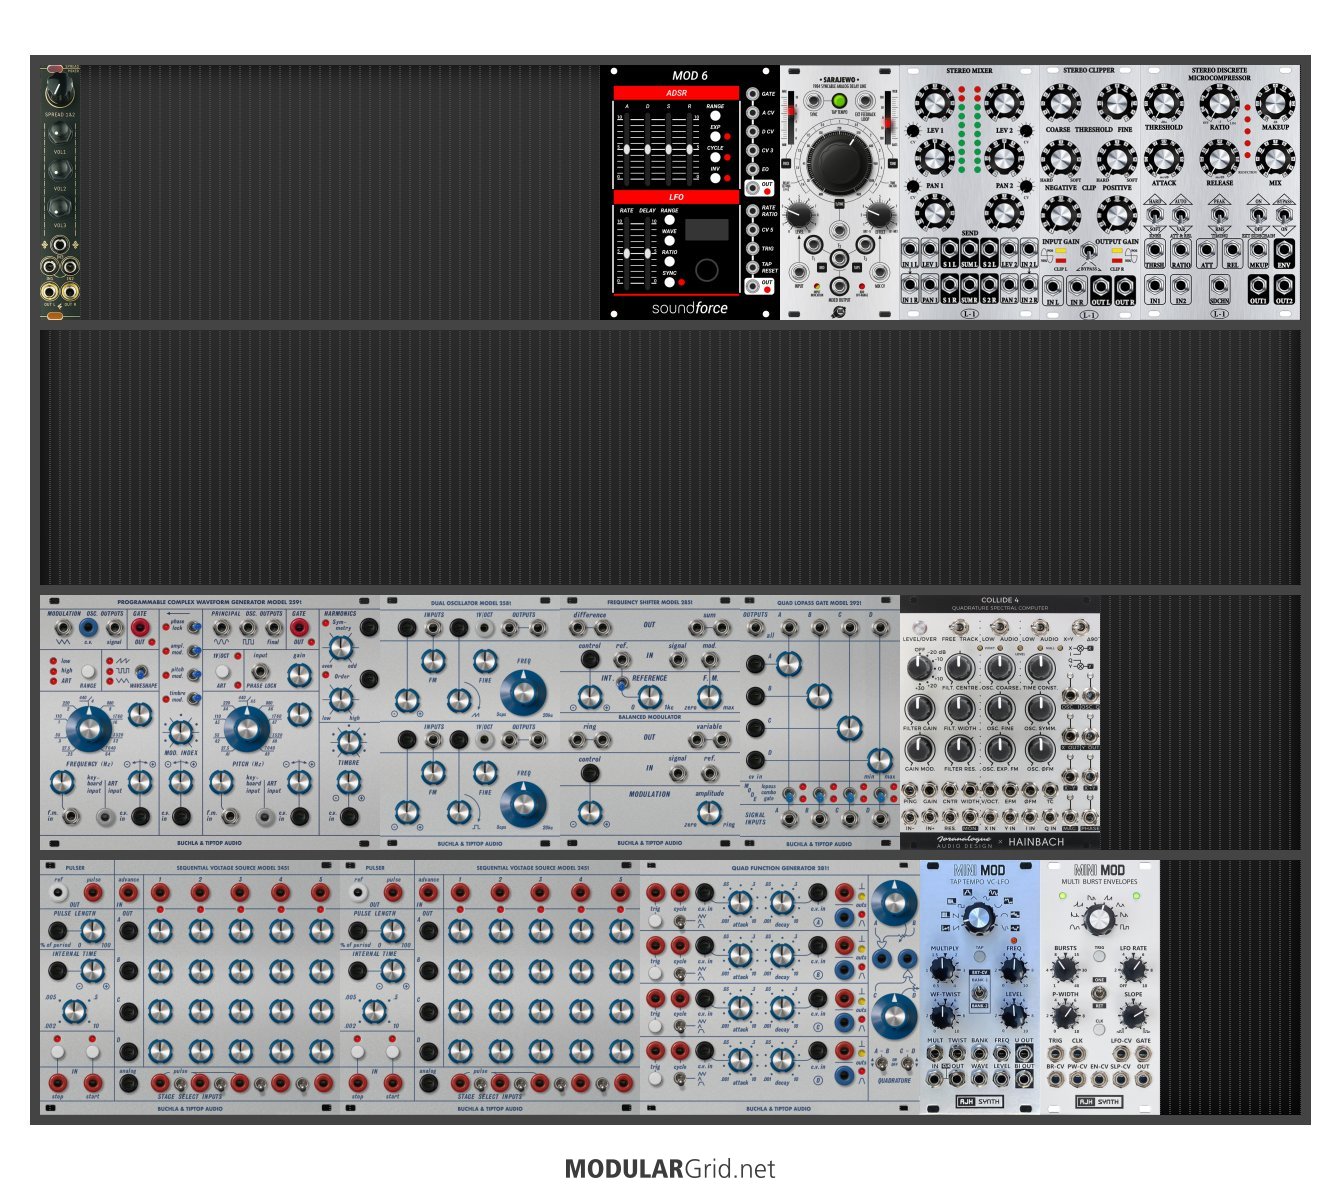The image size is (1341, 1190).
Task: Click the FILTER GAIN knob on Collide 4
Action: (x=920, y=707)
